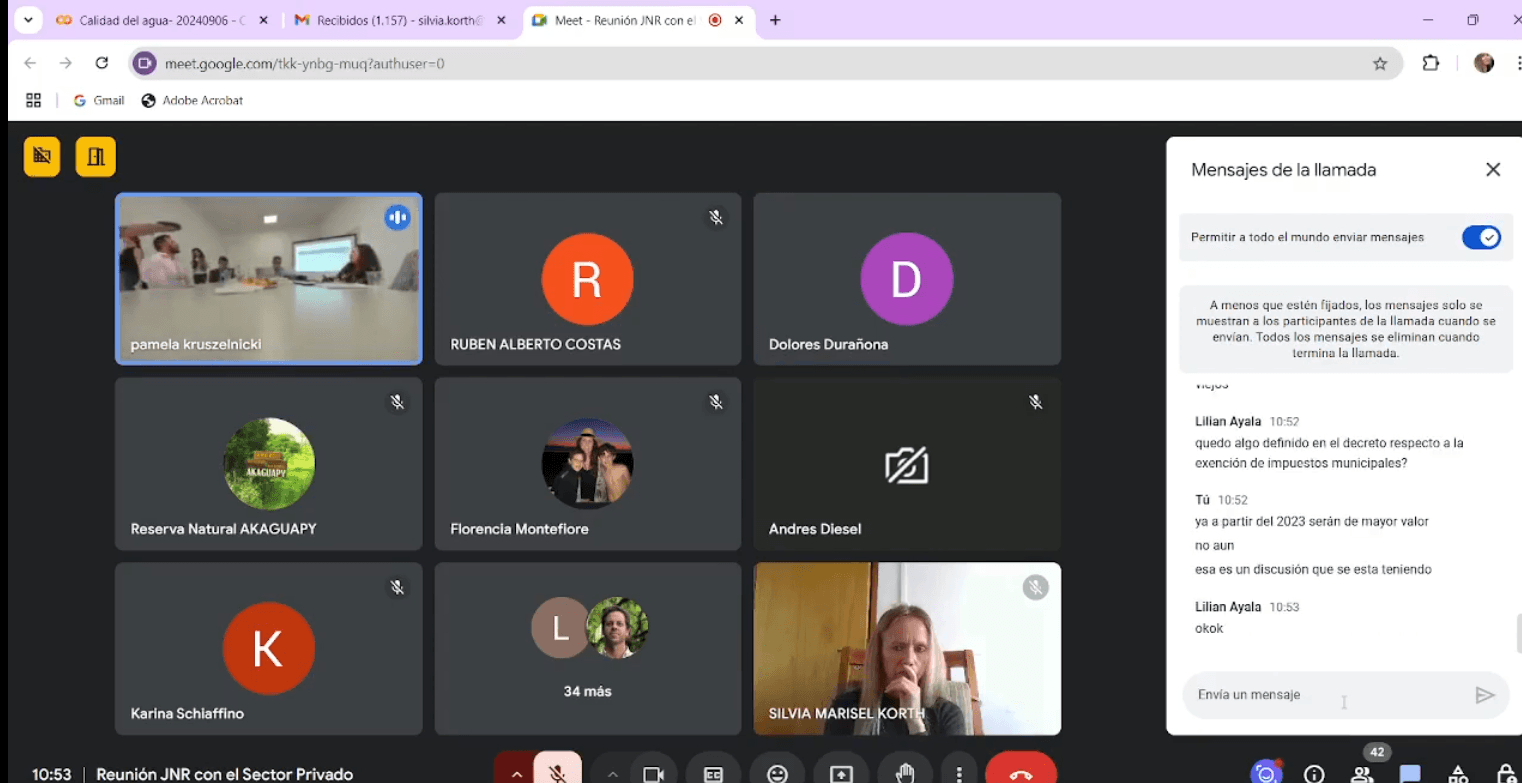Open the emoji reactions button
This screenshot has width=1522, height=783.
coord(777,773)
